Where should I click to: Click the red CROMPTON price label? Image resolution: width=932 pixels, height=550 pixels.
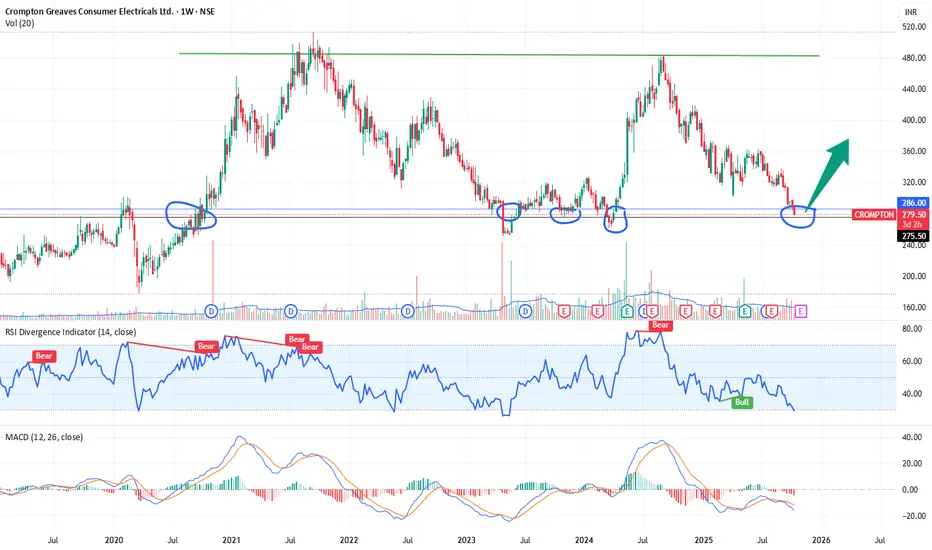874,215
